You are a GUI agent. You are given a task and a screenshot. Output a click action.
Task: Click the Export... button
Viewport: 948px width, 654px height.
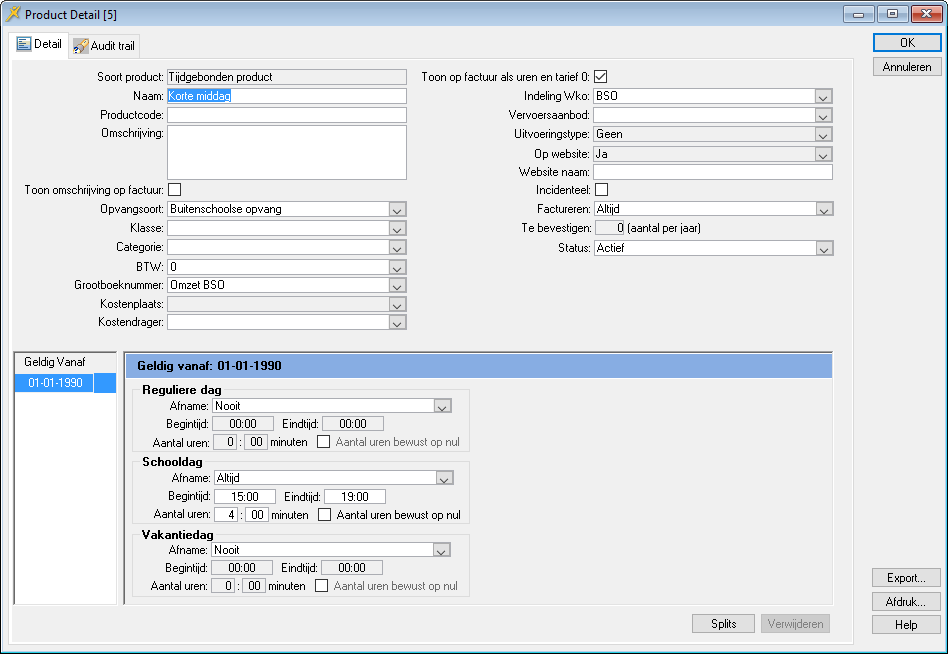[x=906, y=578]
